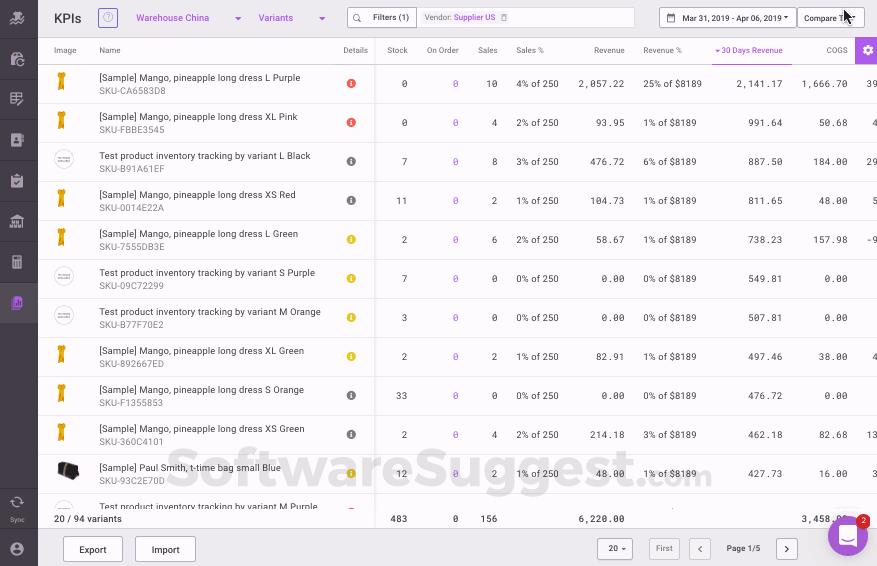This screenshot has height=566, width=877.
Task: Open the user account icon in the sidebar
Action: coord(17,549)
